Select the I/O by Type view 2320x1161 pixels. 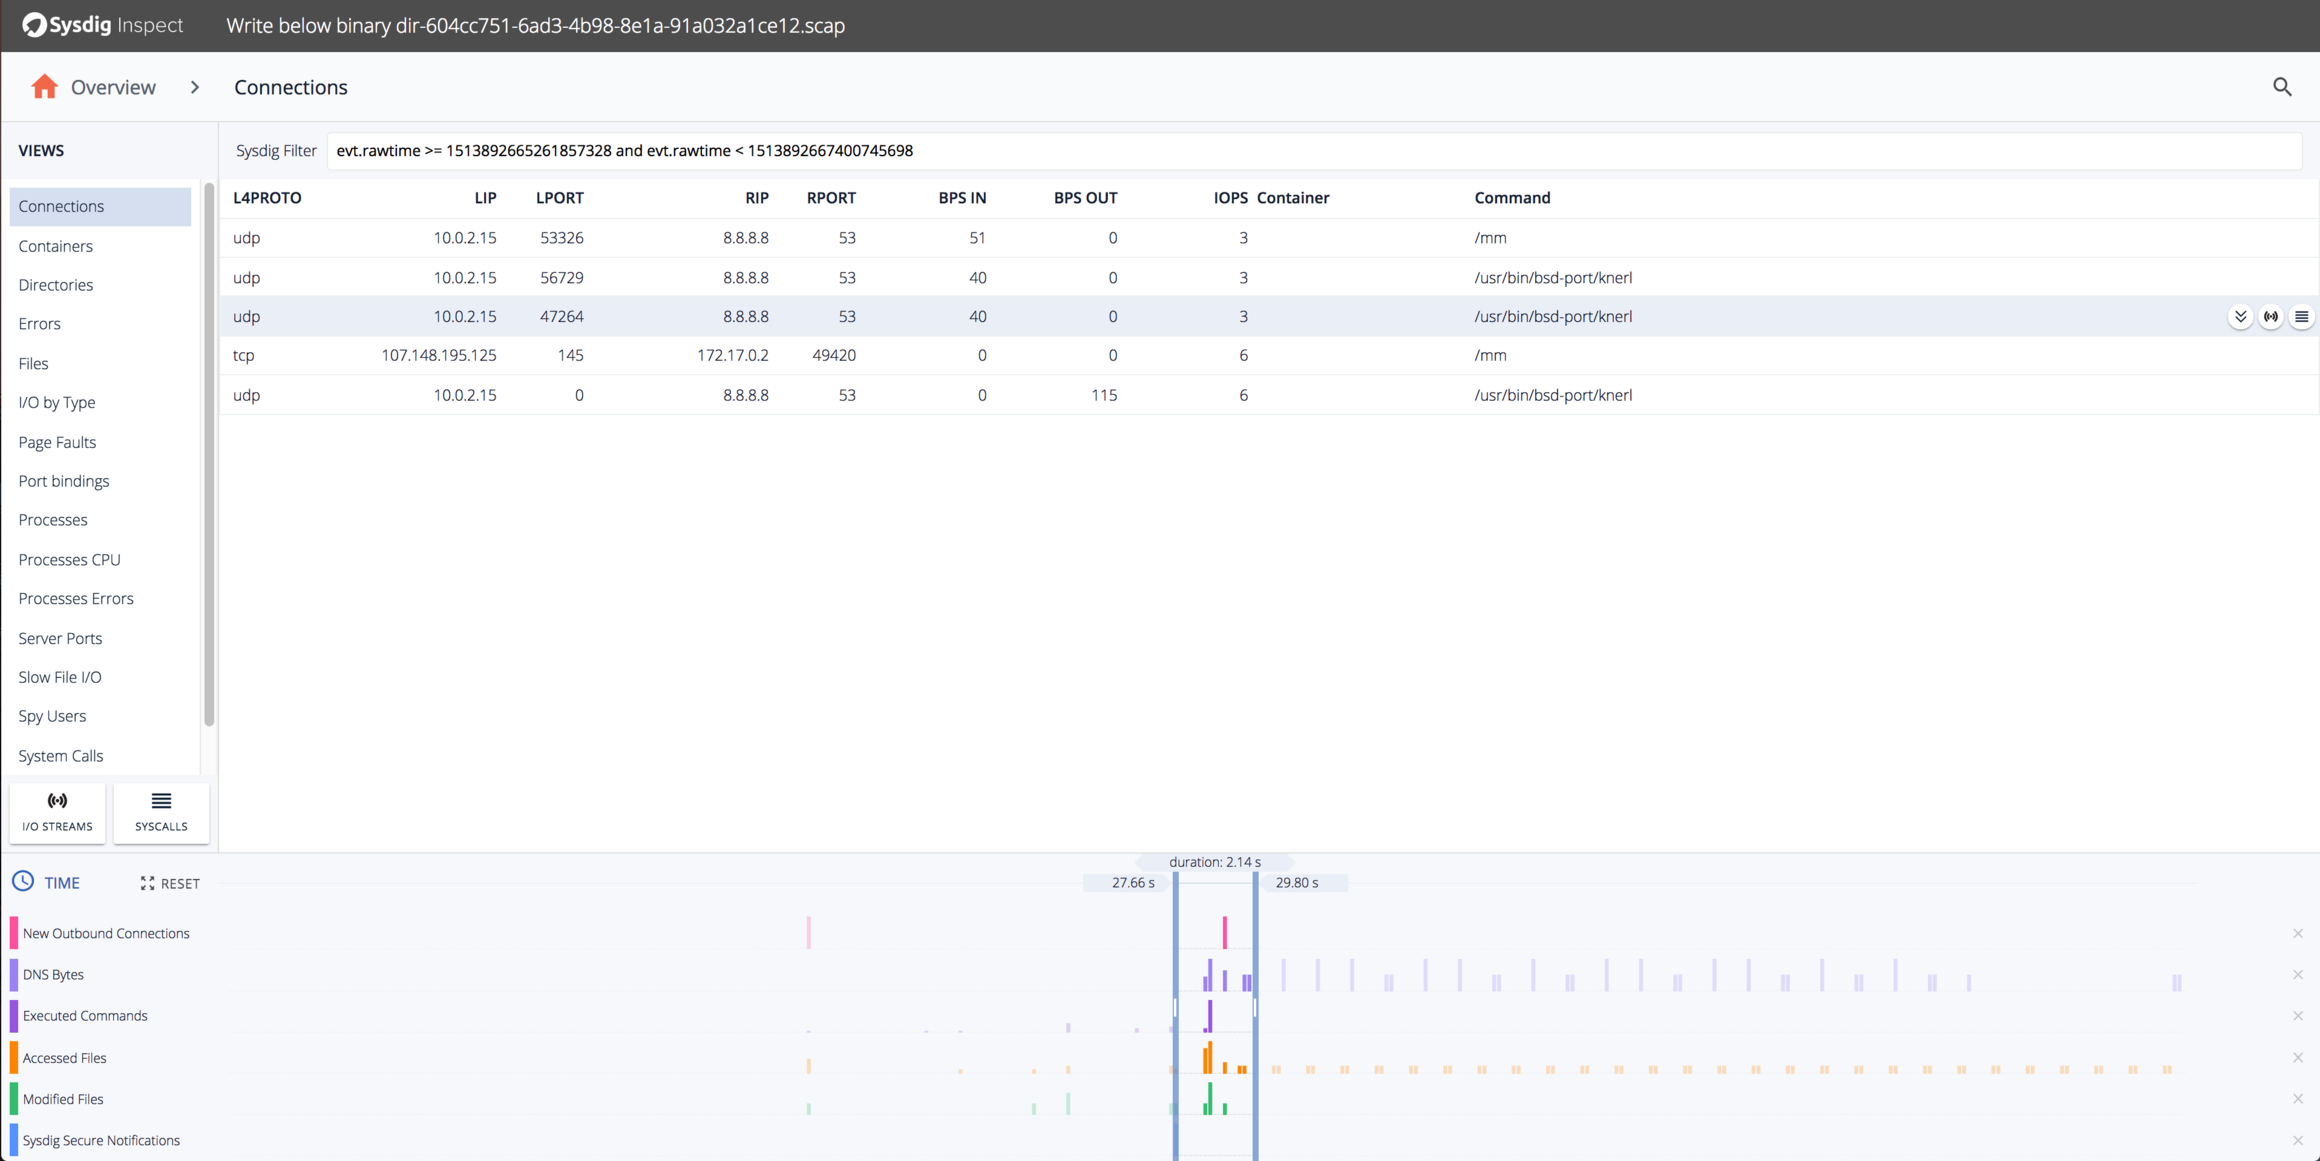tap(100, 402)
